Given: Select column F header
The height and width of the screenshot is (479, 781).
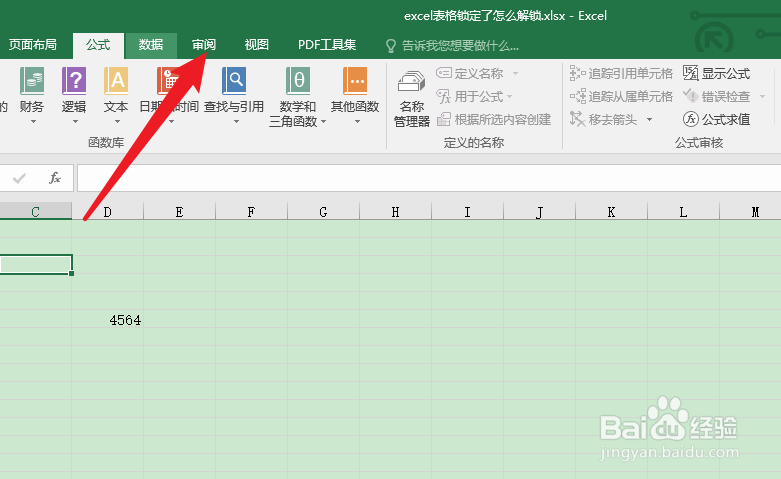Looking at the screenshot, I should [x=252, y=212].
